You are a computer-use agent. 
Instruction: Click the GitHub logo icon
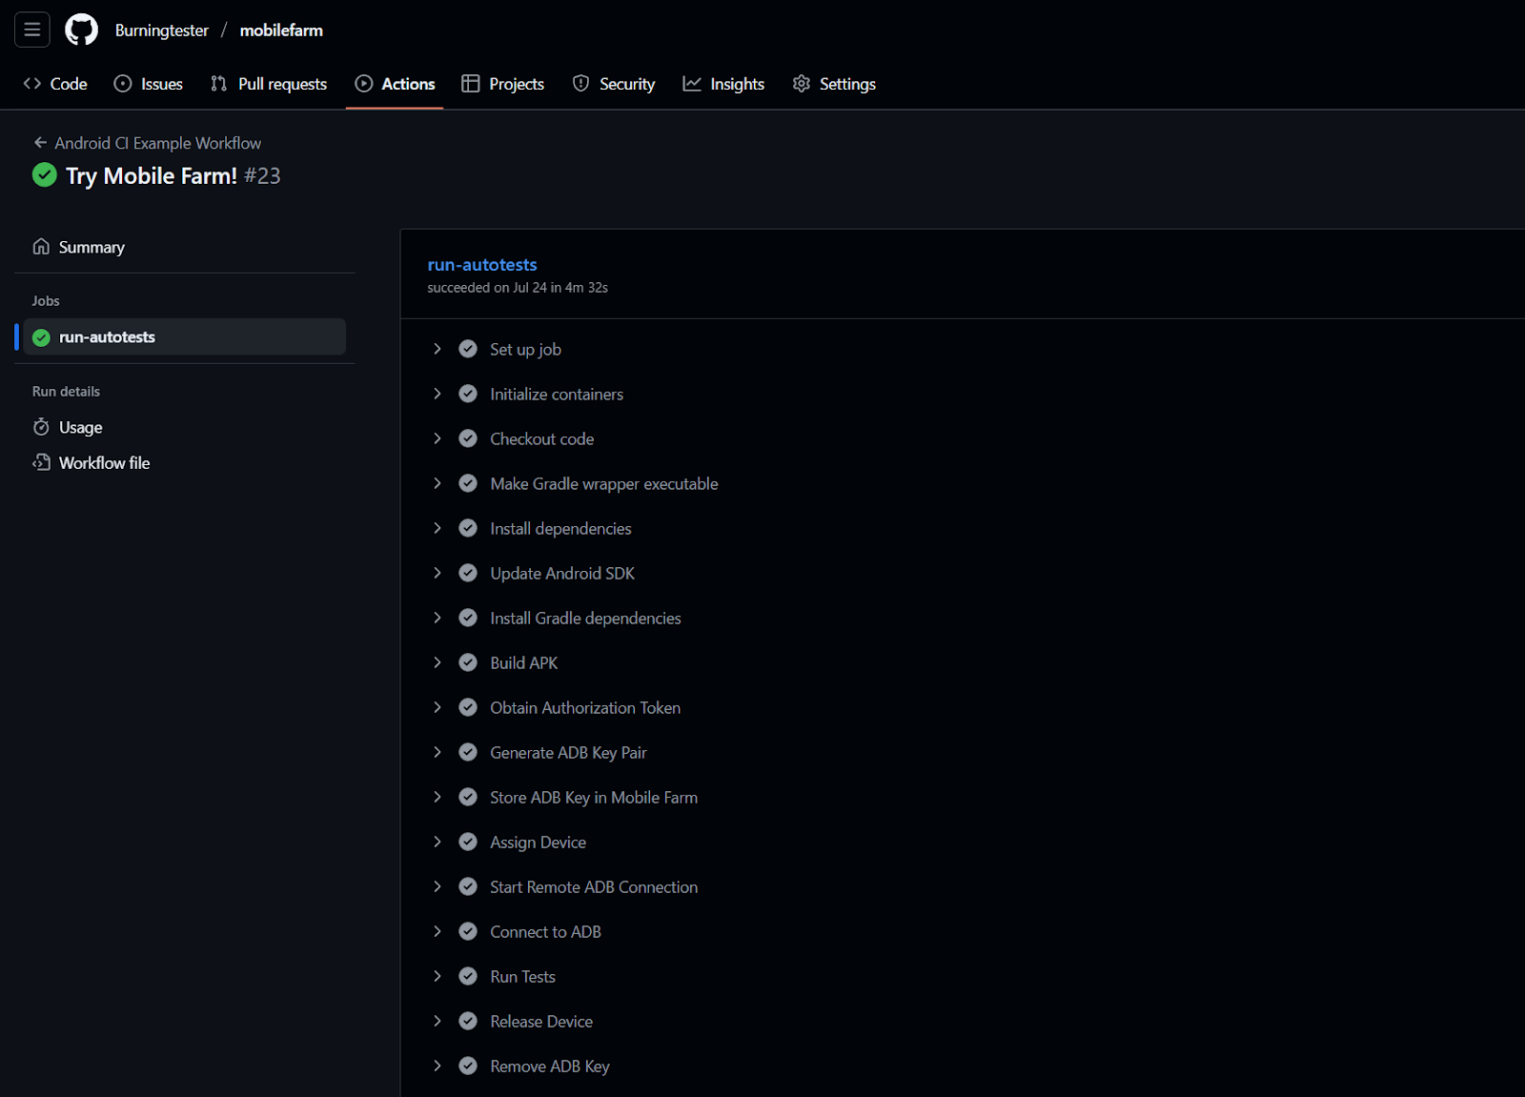[x=81, y=30]
